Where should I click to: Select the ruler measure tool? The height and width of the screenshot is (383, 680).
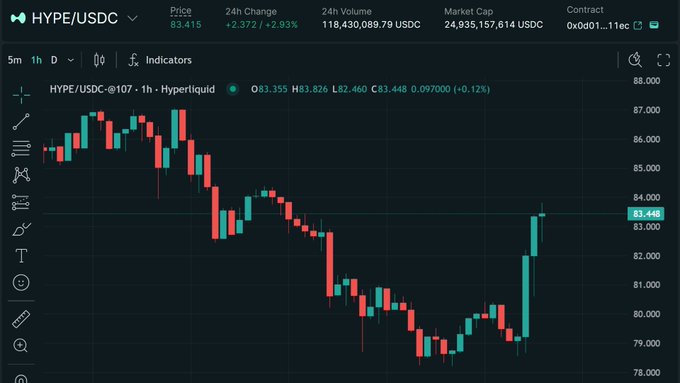(21, 319)
